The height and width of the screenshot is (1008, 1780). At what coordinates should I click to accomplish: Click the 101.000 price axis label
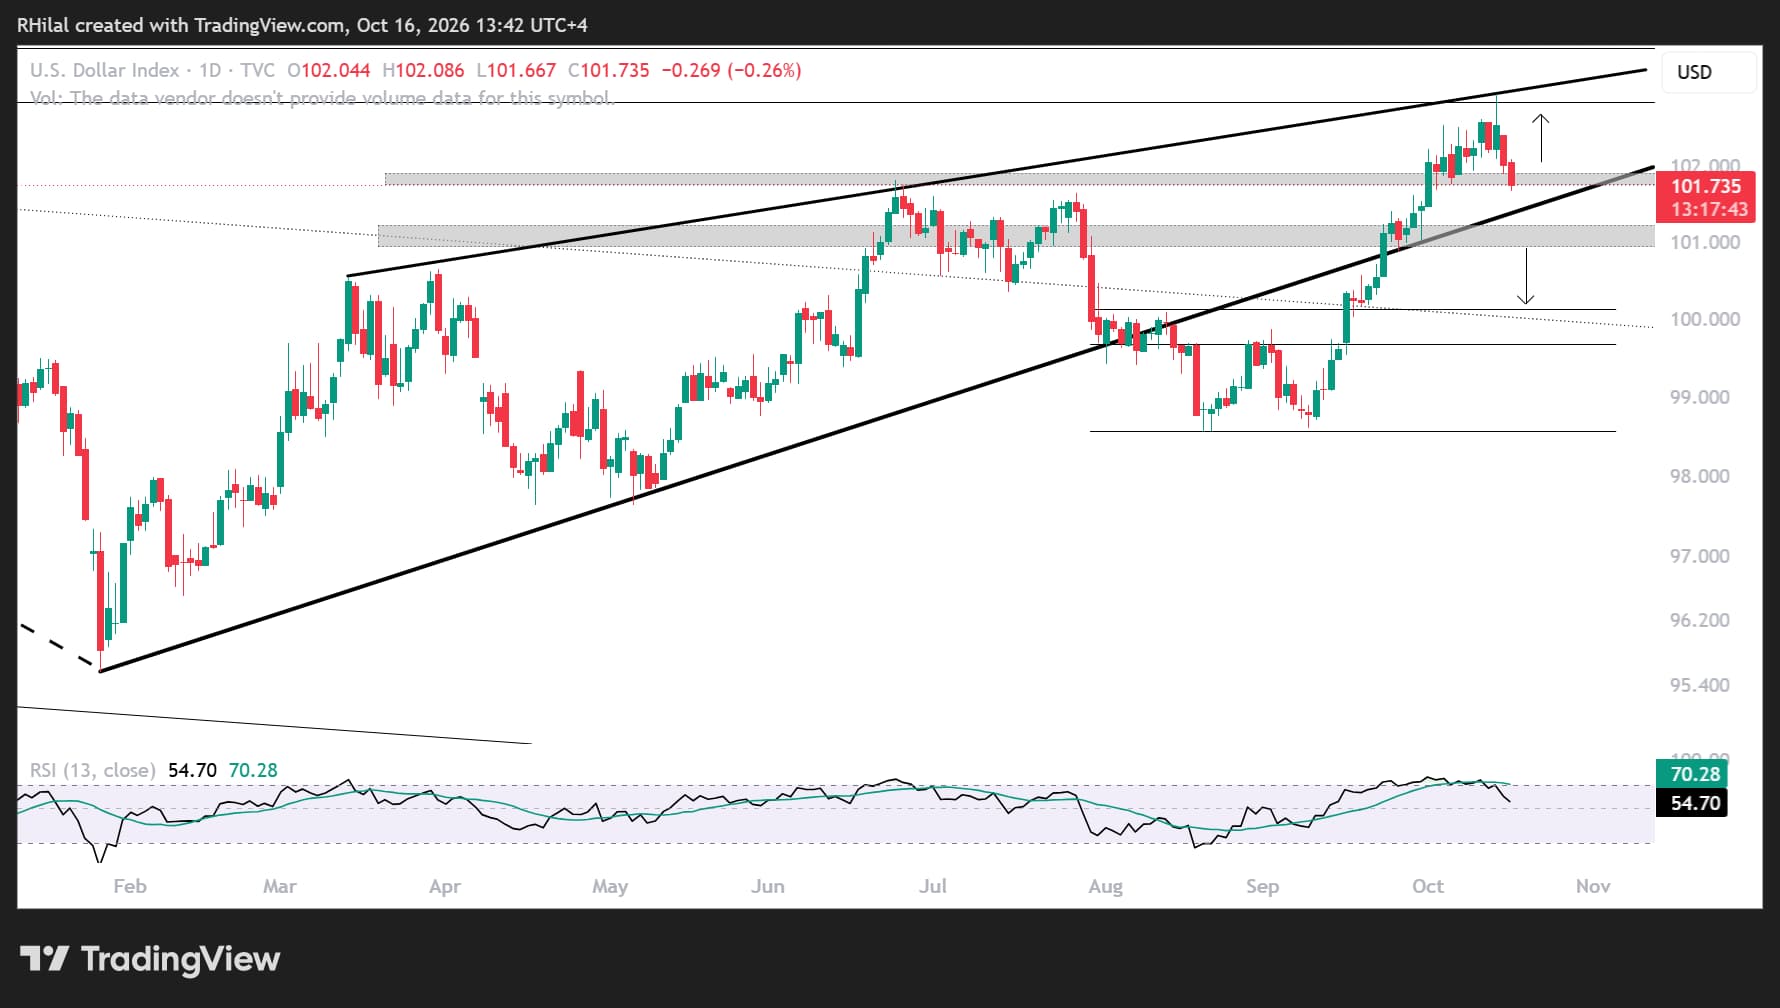[x=1705, y=242]
